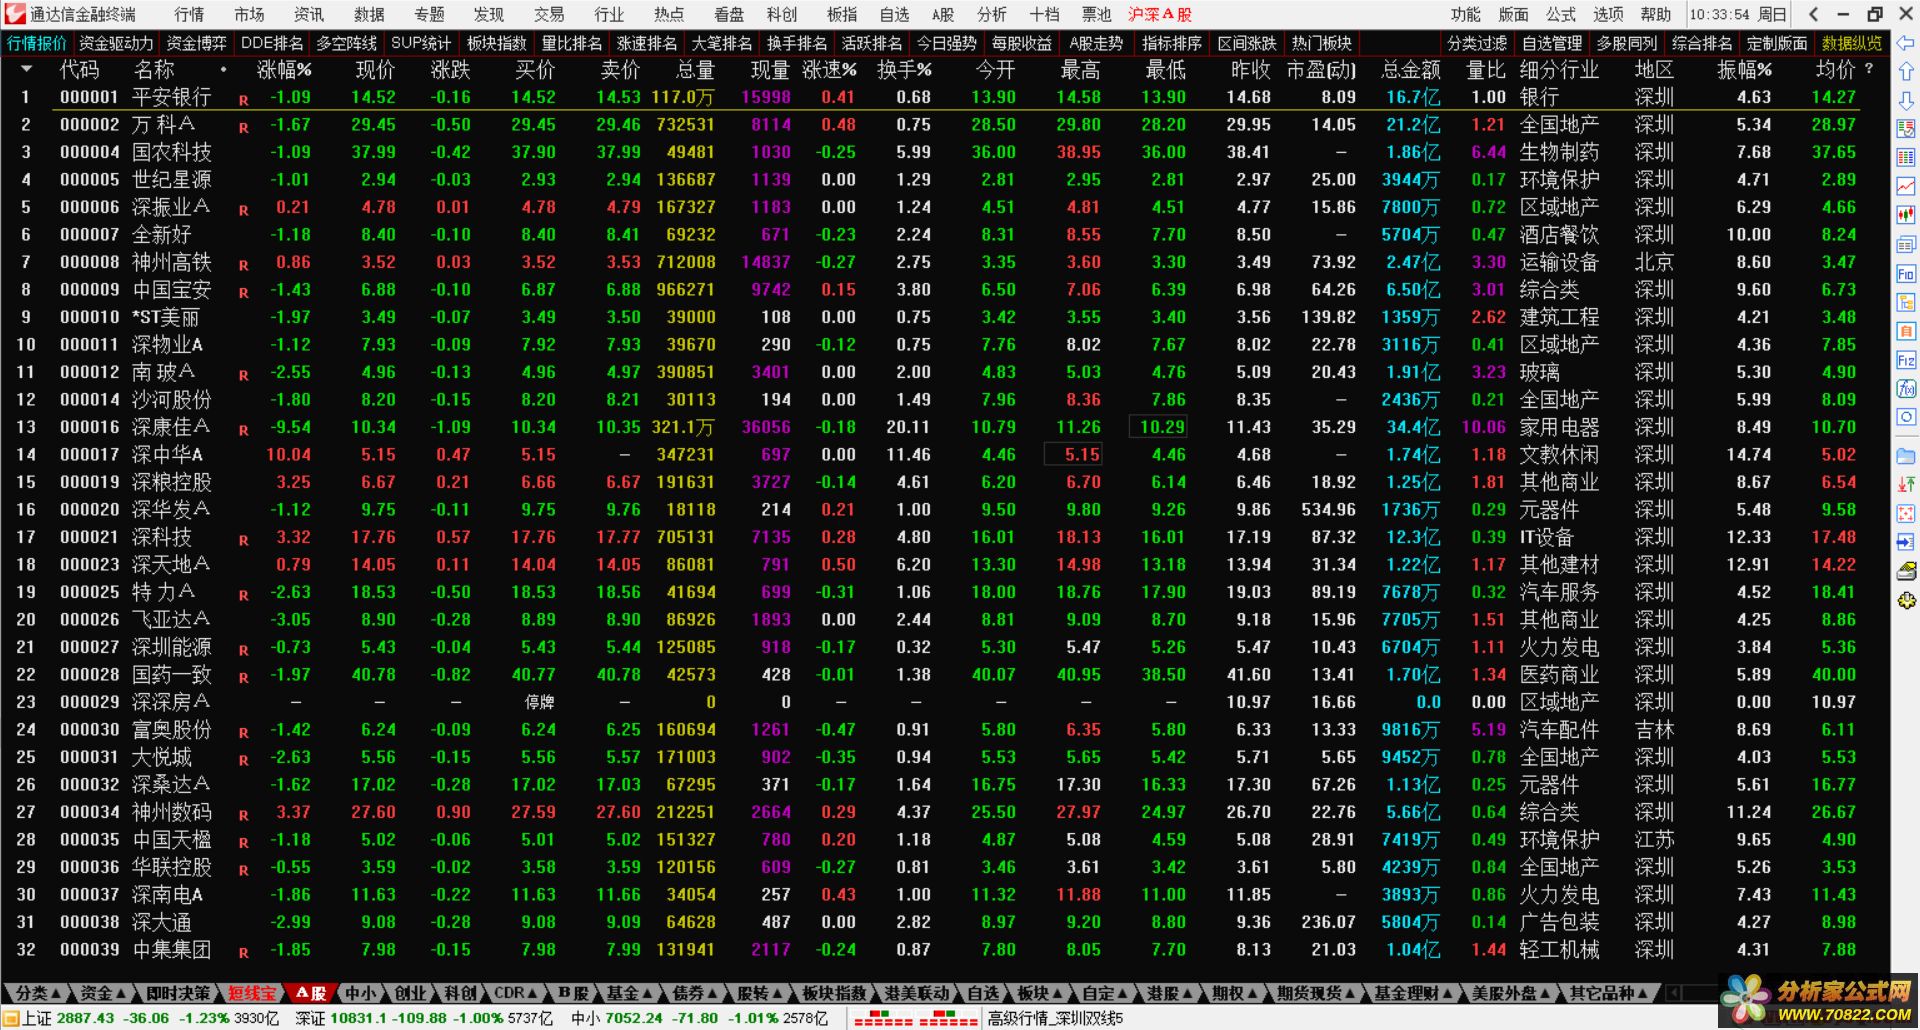Image resolution: width=1920 pixels, height=1030 pixels.
Task: Expand the CDR bottom tab menu
Action: pos(516,993)
